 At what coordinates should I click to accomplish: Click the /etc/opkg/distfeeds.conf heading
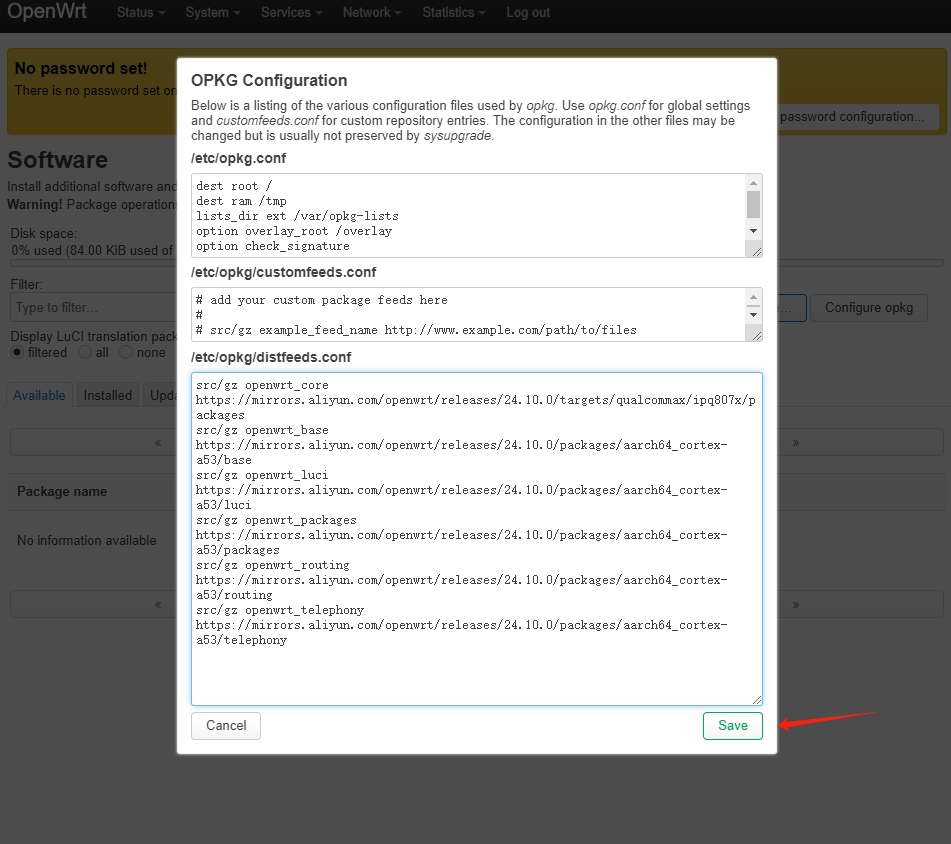coord(271,357)
